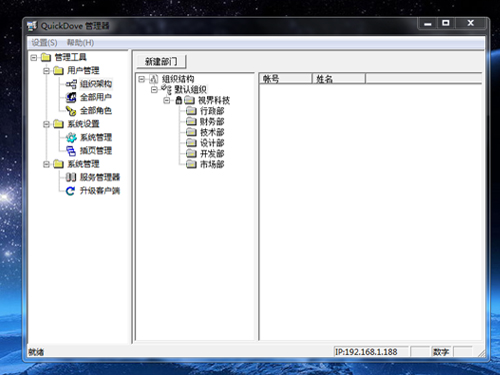Maximize the QuickDove window
500x375 pixels.
pyautogui.click(x=446, y=23)
